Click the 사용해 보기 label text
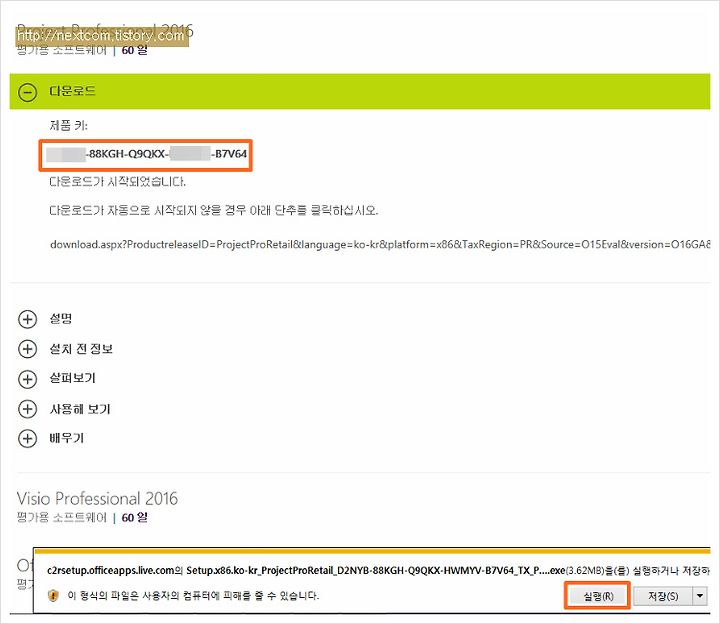This screenshot has height=624, width=720. coord(80,409)
